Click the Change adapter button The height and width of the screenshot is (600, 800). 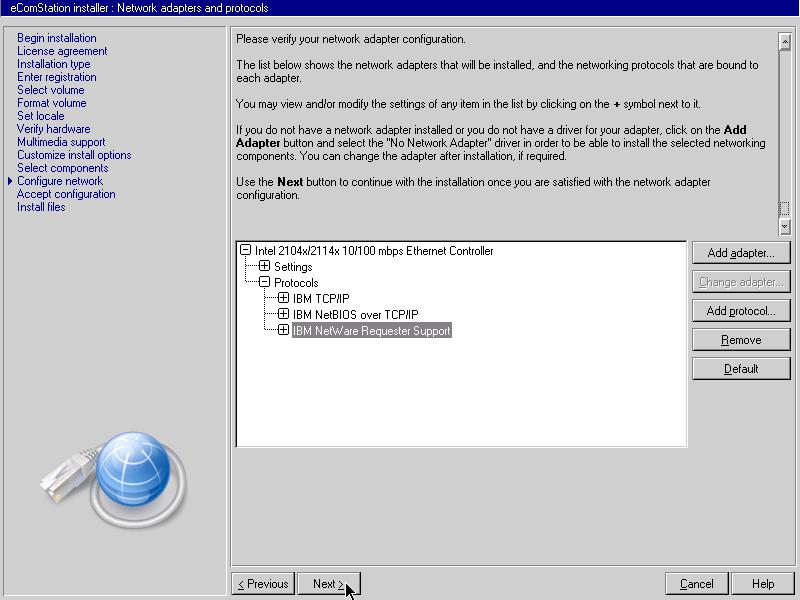click(741, 282)
